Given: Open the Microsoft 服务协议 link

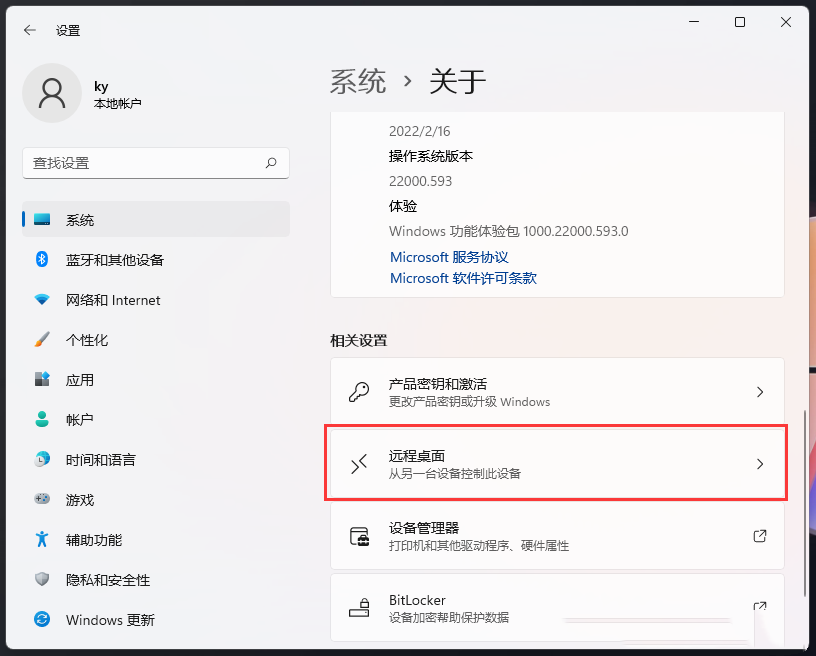Looking at the screenshot, I should [450, 257].
